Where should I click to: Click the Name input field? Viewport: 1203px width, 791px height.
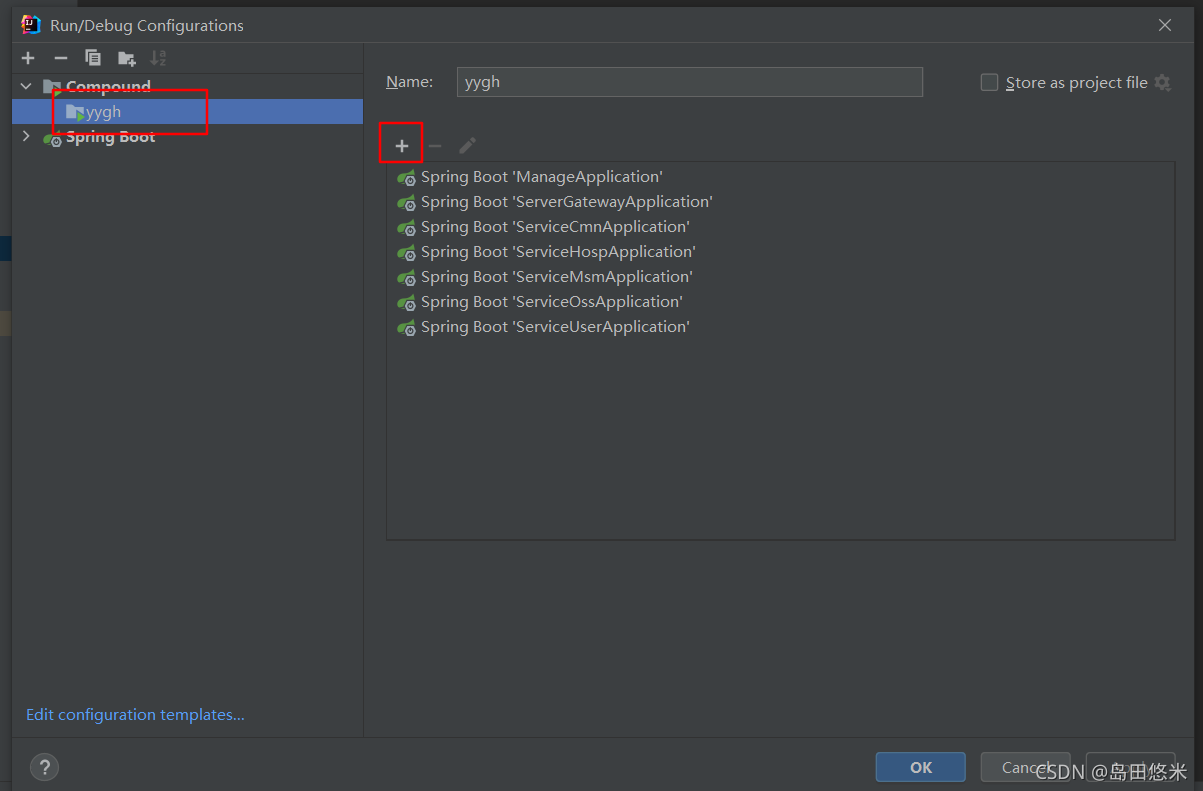(x=690, y=82)
